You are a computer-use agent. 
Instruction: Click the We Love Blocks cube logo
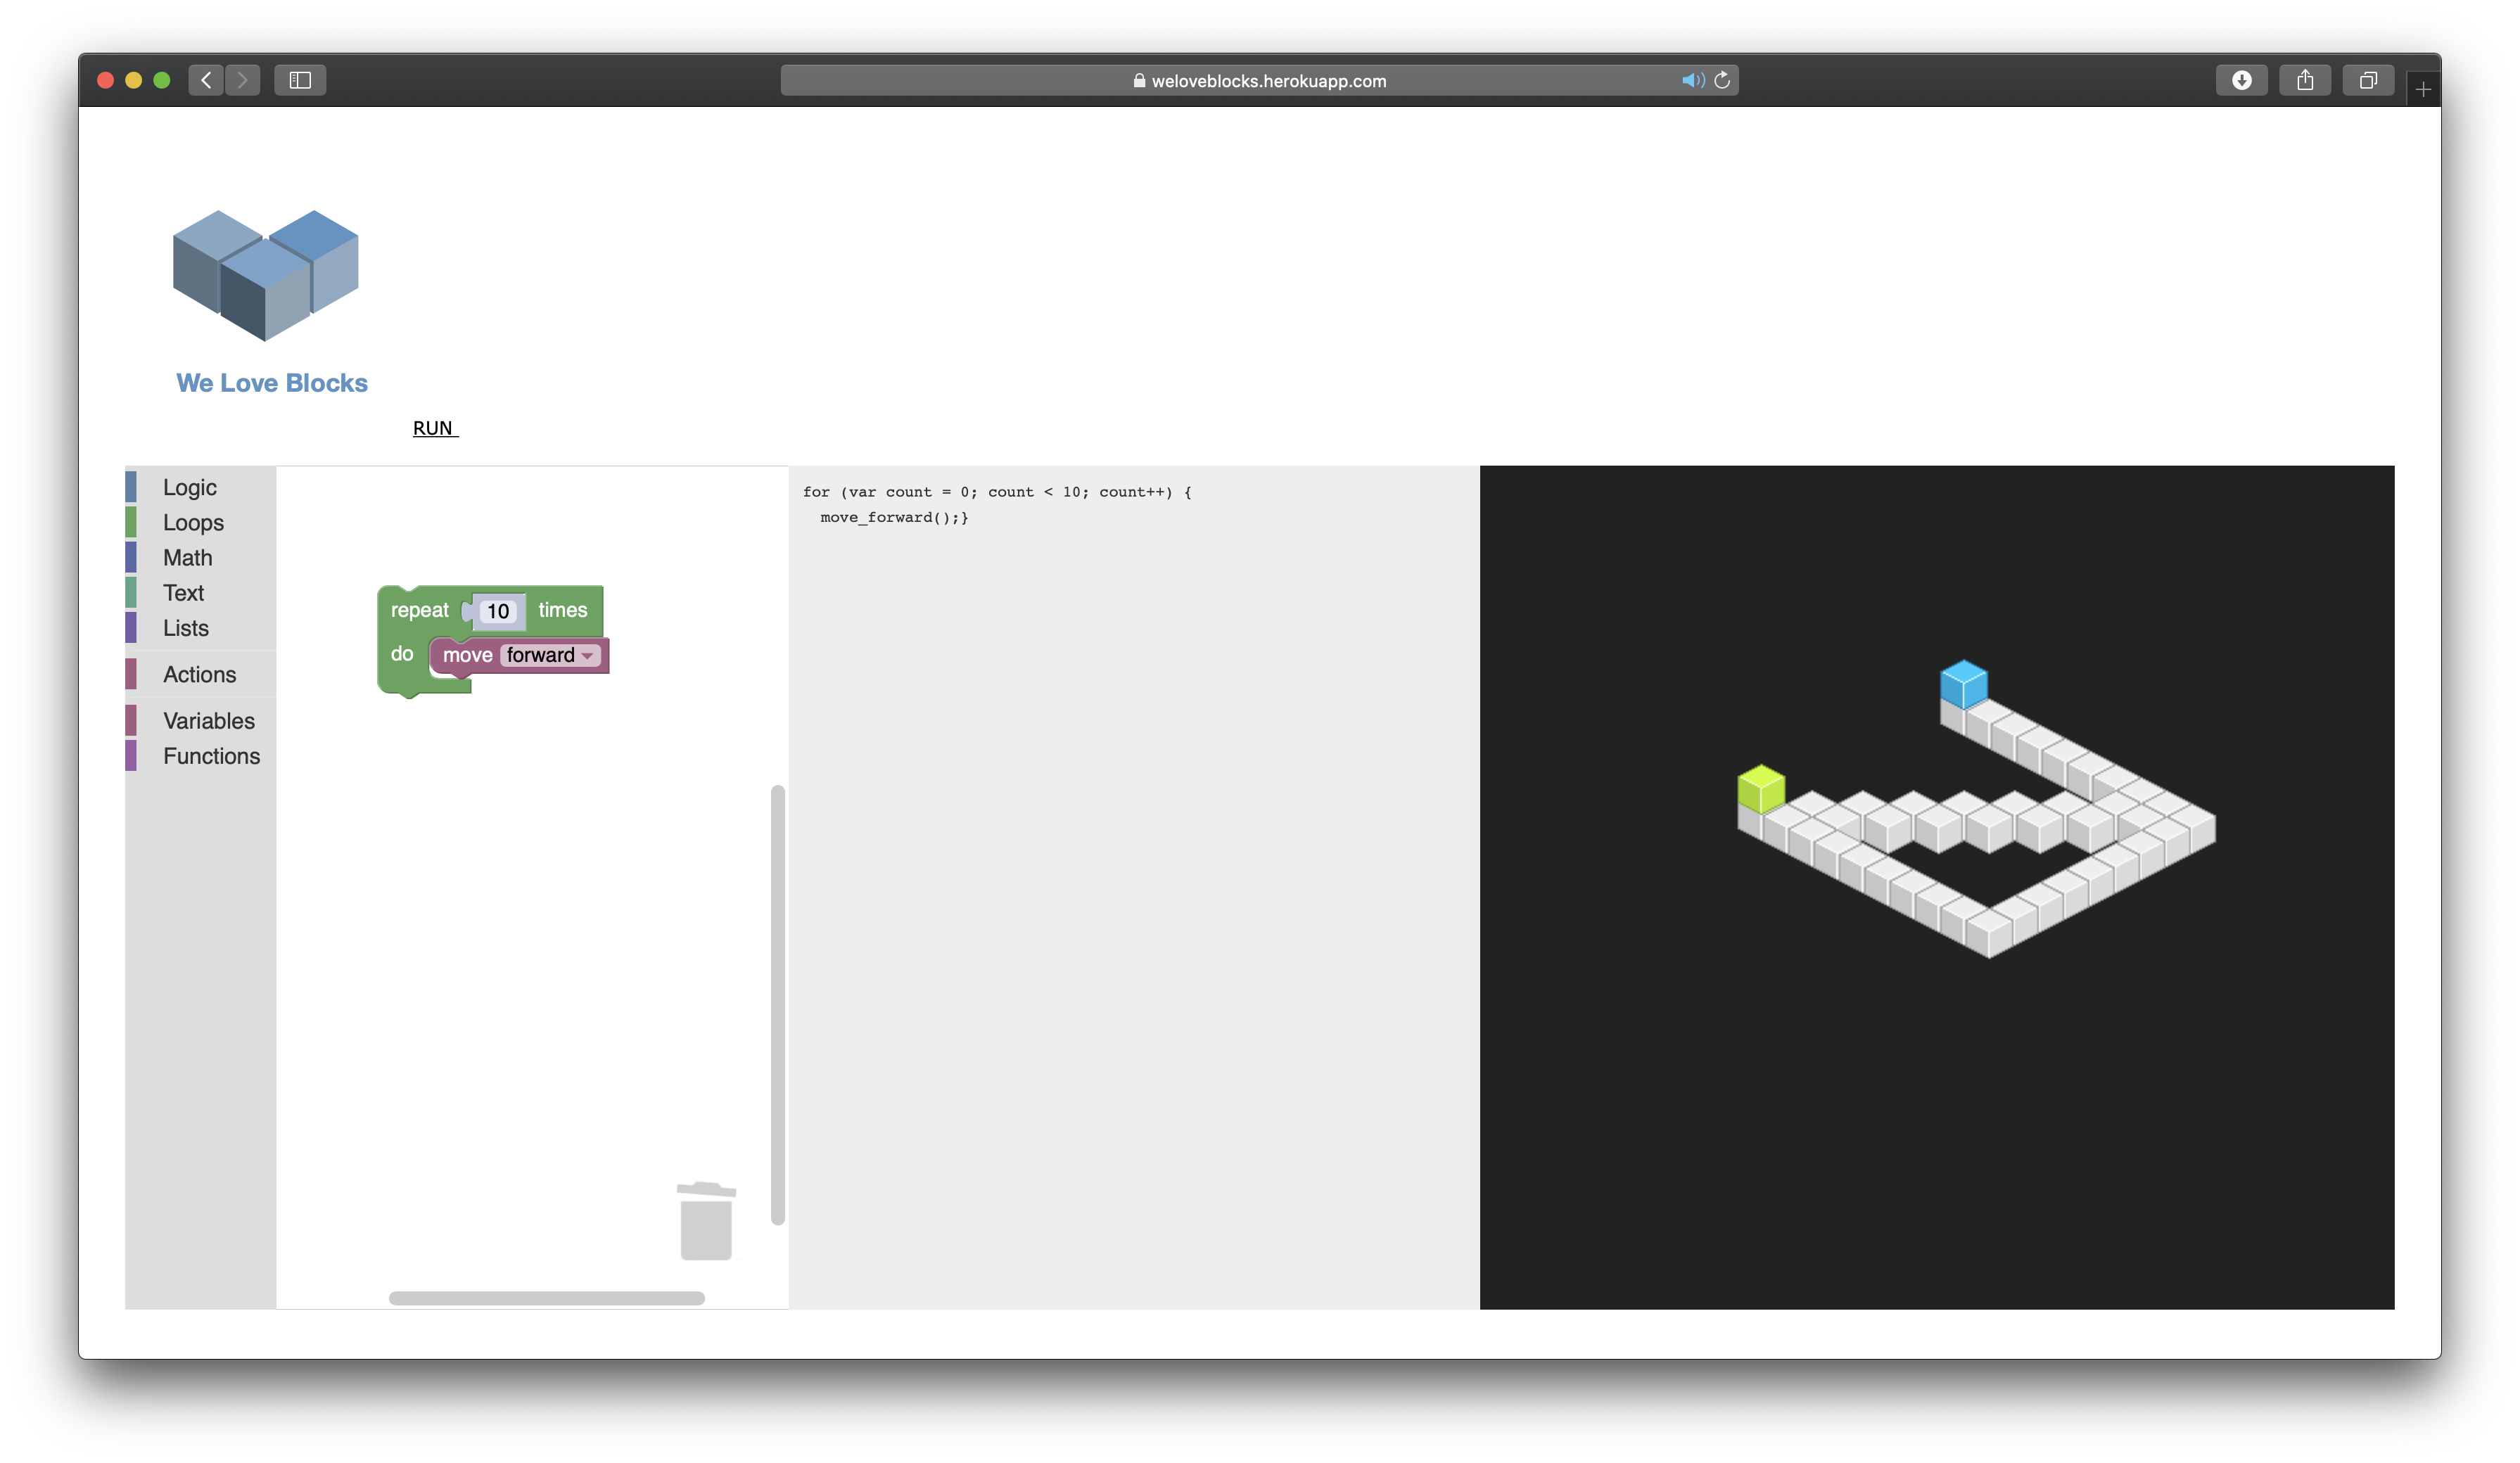pyautogui.click(x=265, y=275)
